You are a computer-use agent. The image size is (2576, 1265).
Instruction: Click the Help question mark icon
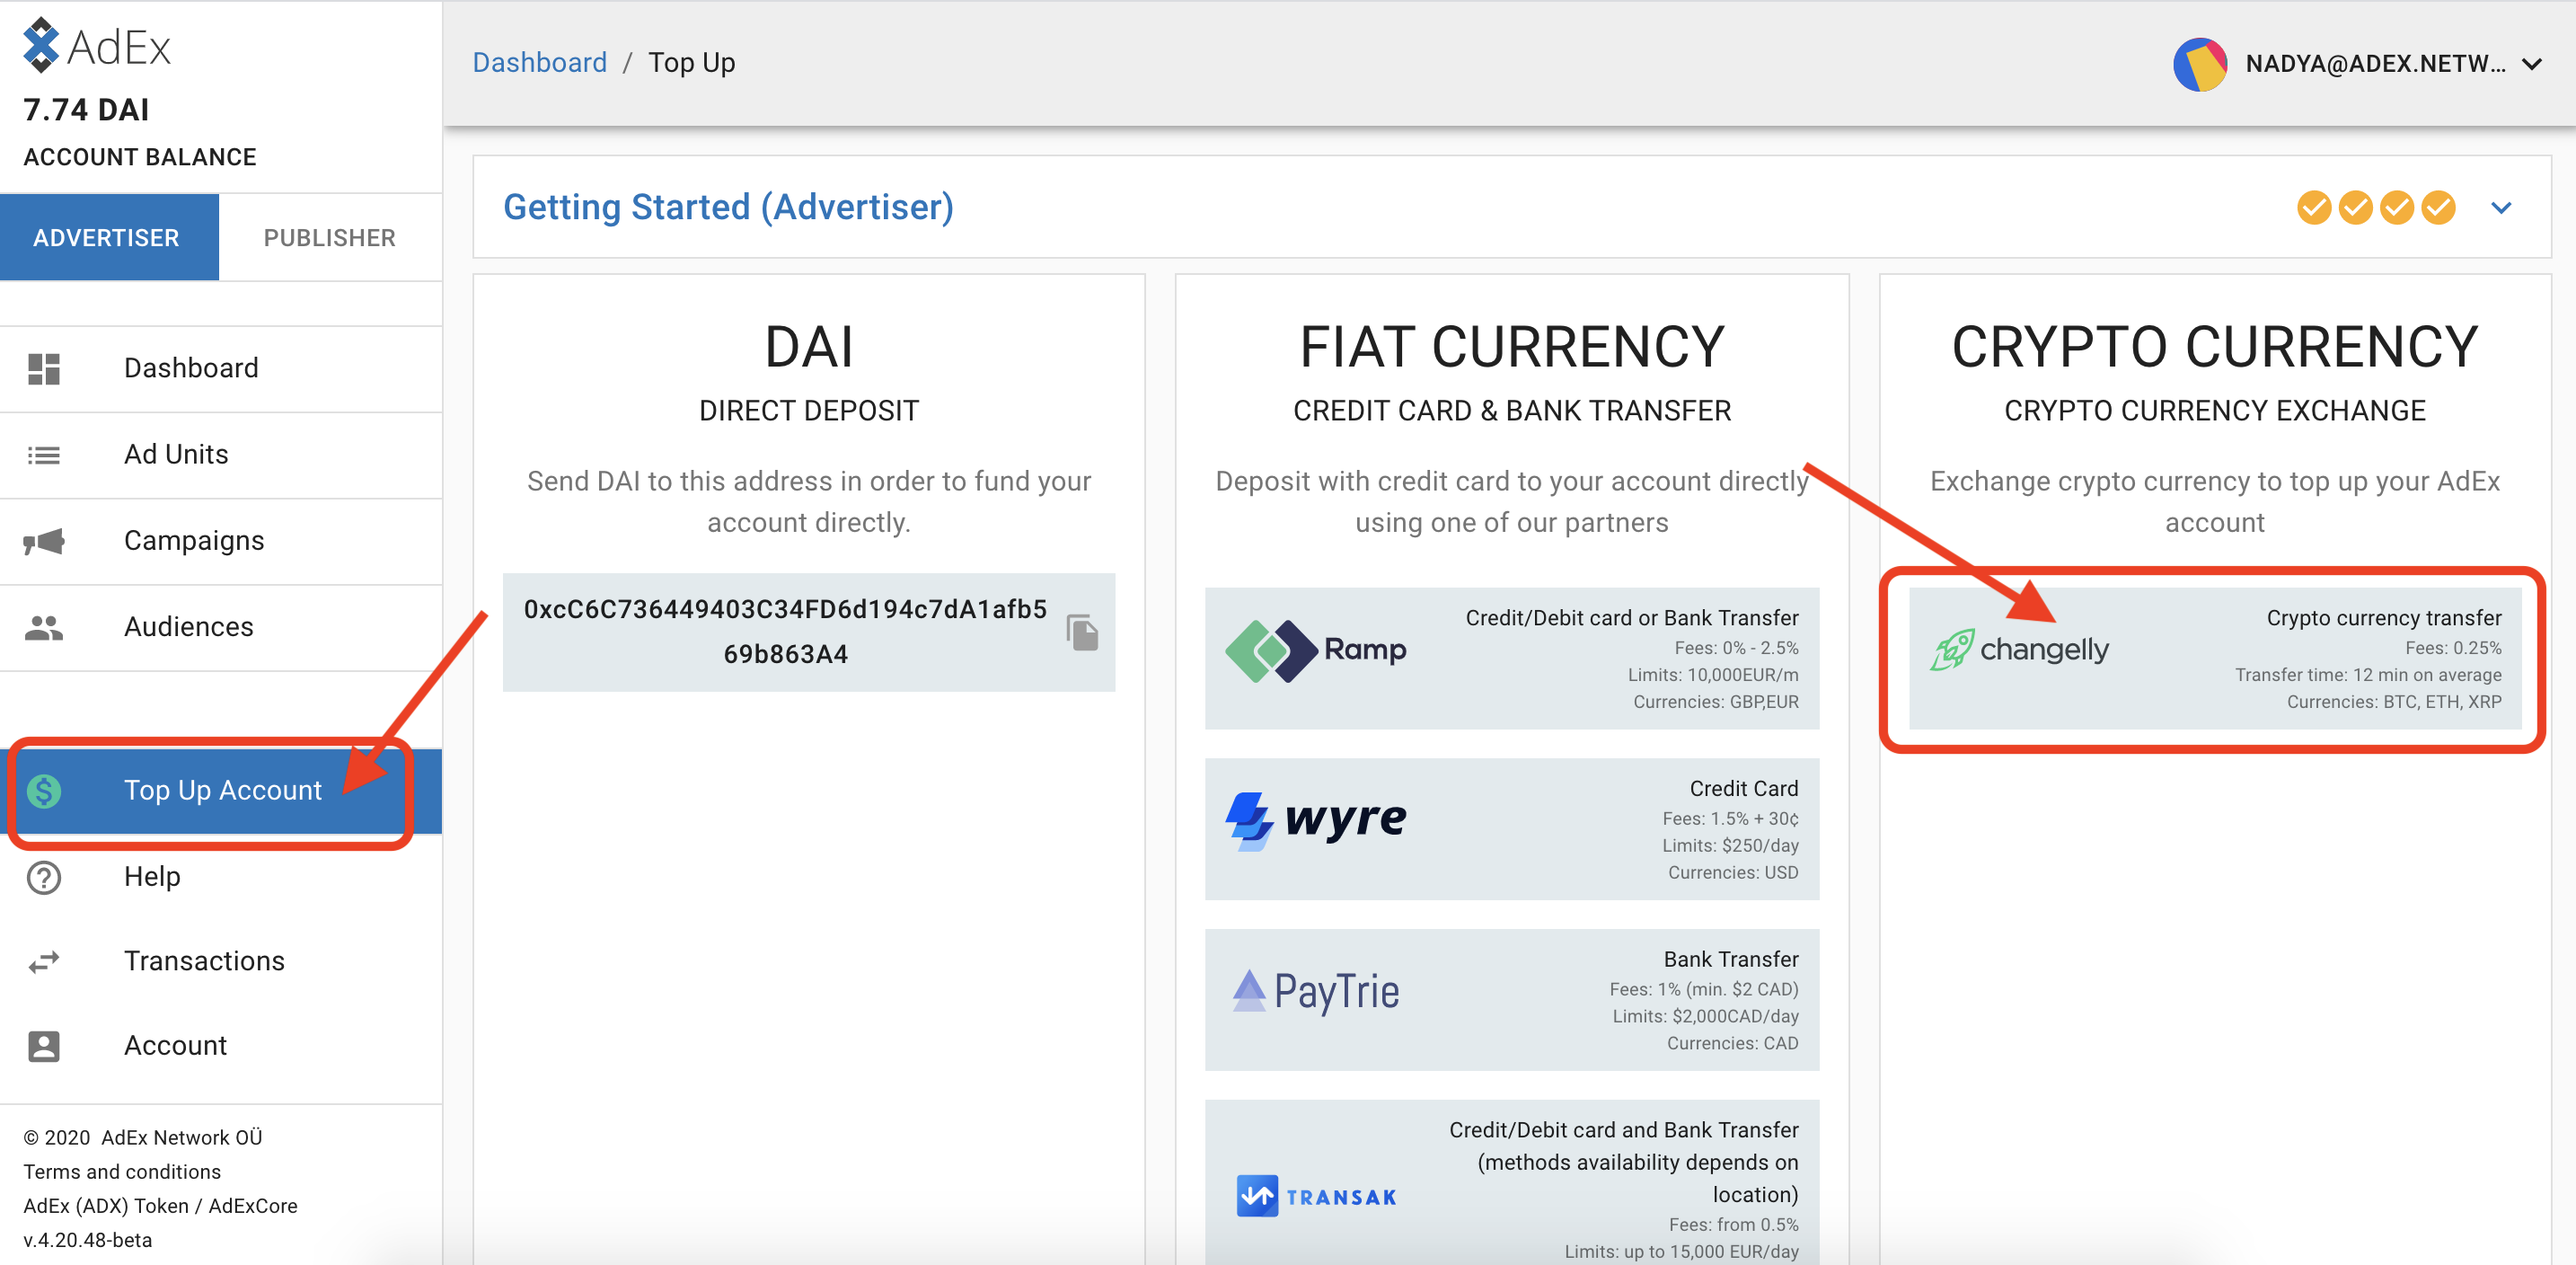point(44,877)
